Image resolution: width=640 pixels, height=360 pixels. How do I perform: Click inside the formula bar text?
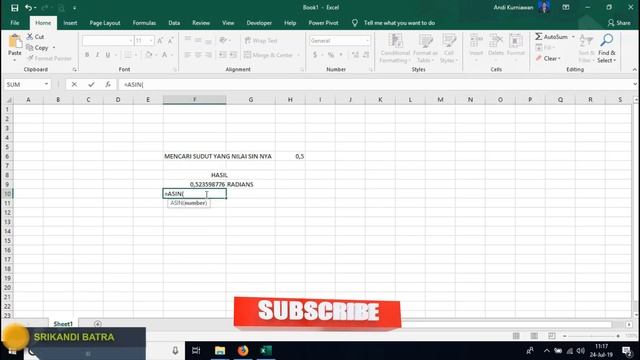click(134, 84)
